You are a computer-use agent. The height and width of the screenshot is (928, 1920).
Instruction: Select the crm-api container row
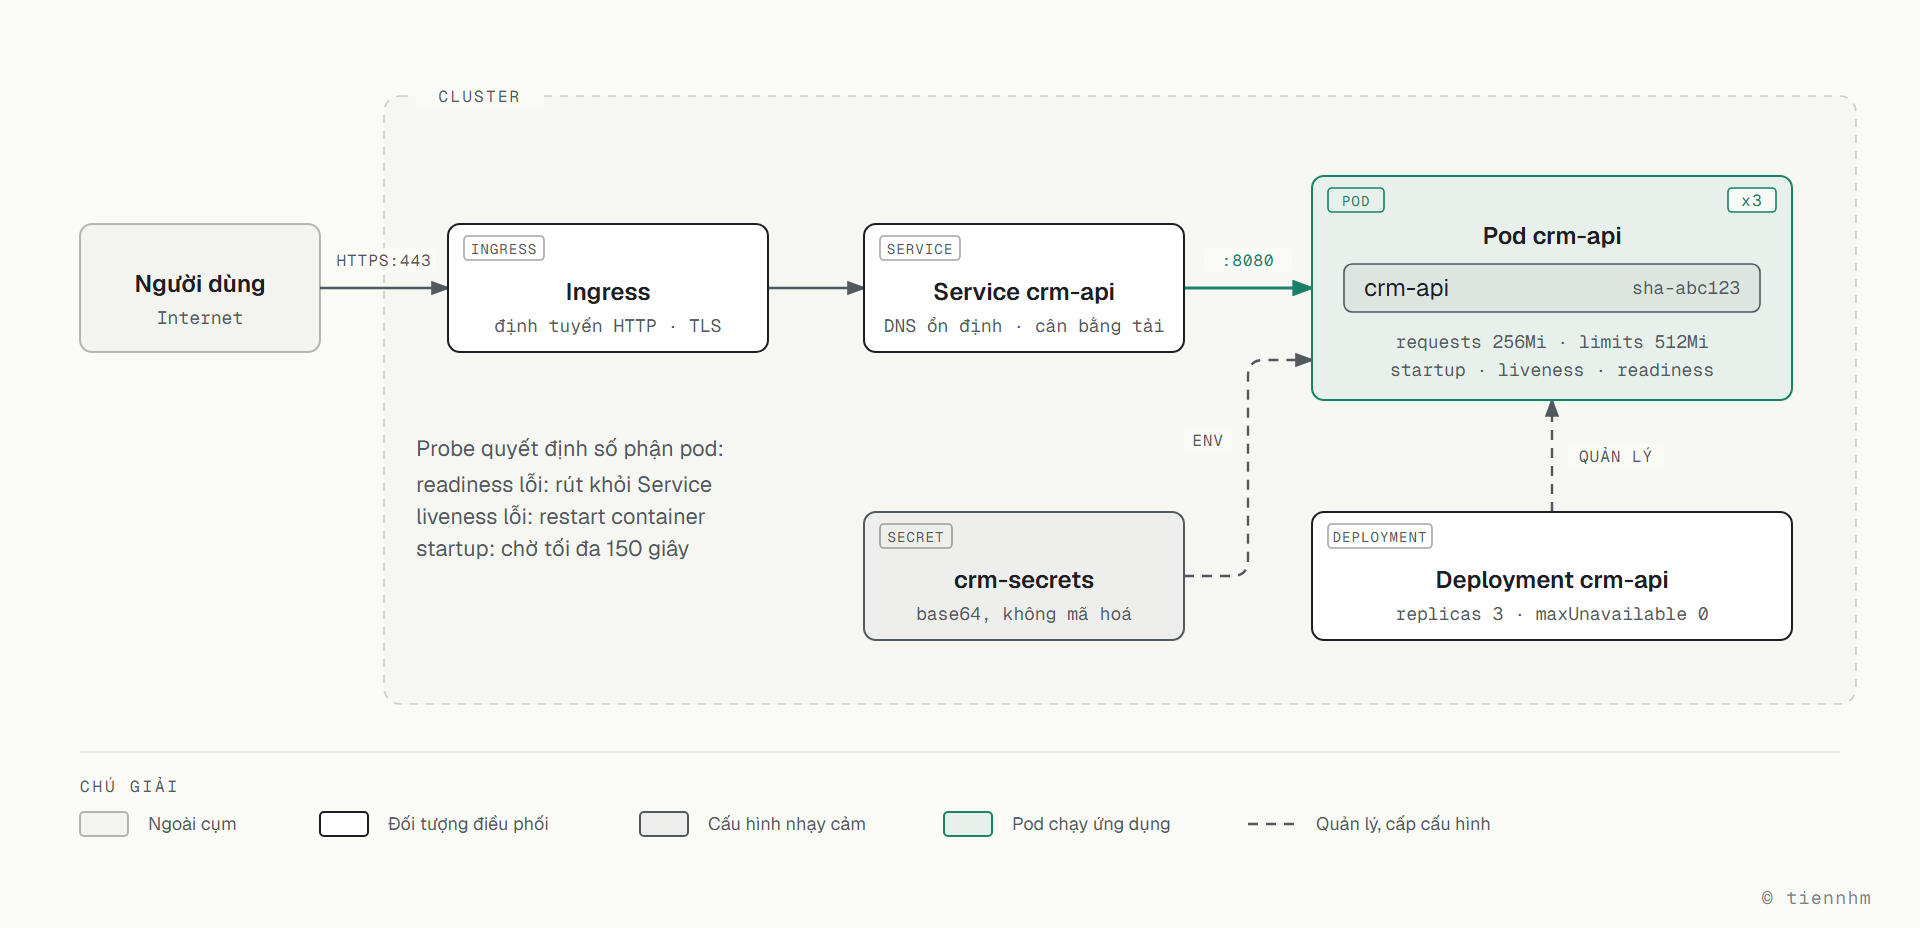[1552, 288]
